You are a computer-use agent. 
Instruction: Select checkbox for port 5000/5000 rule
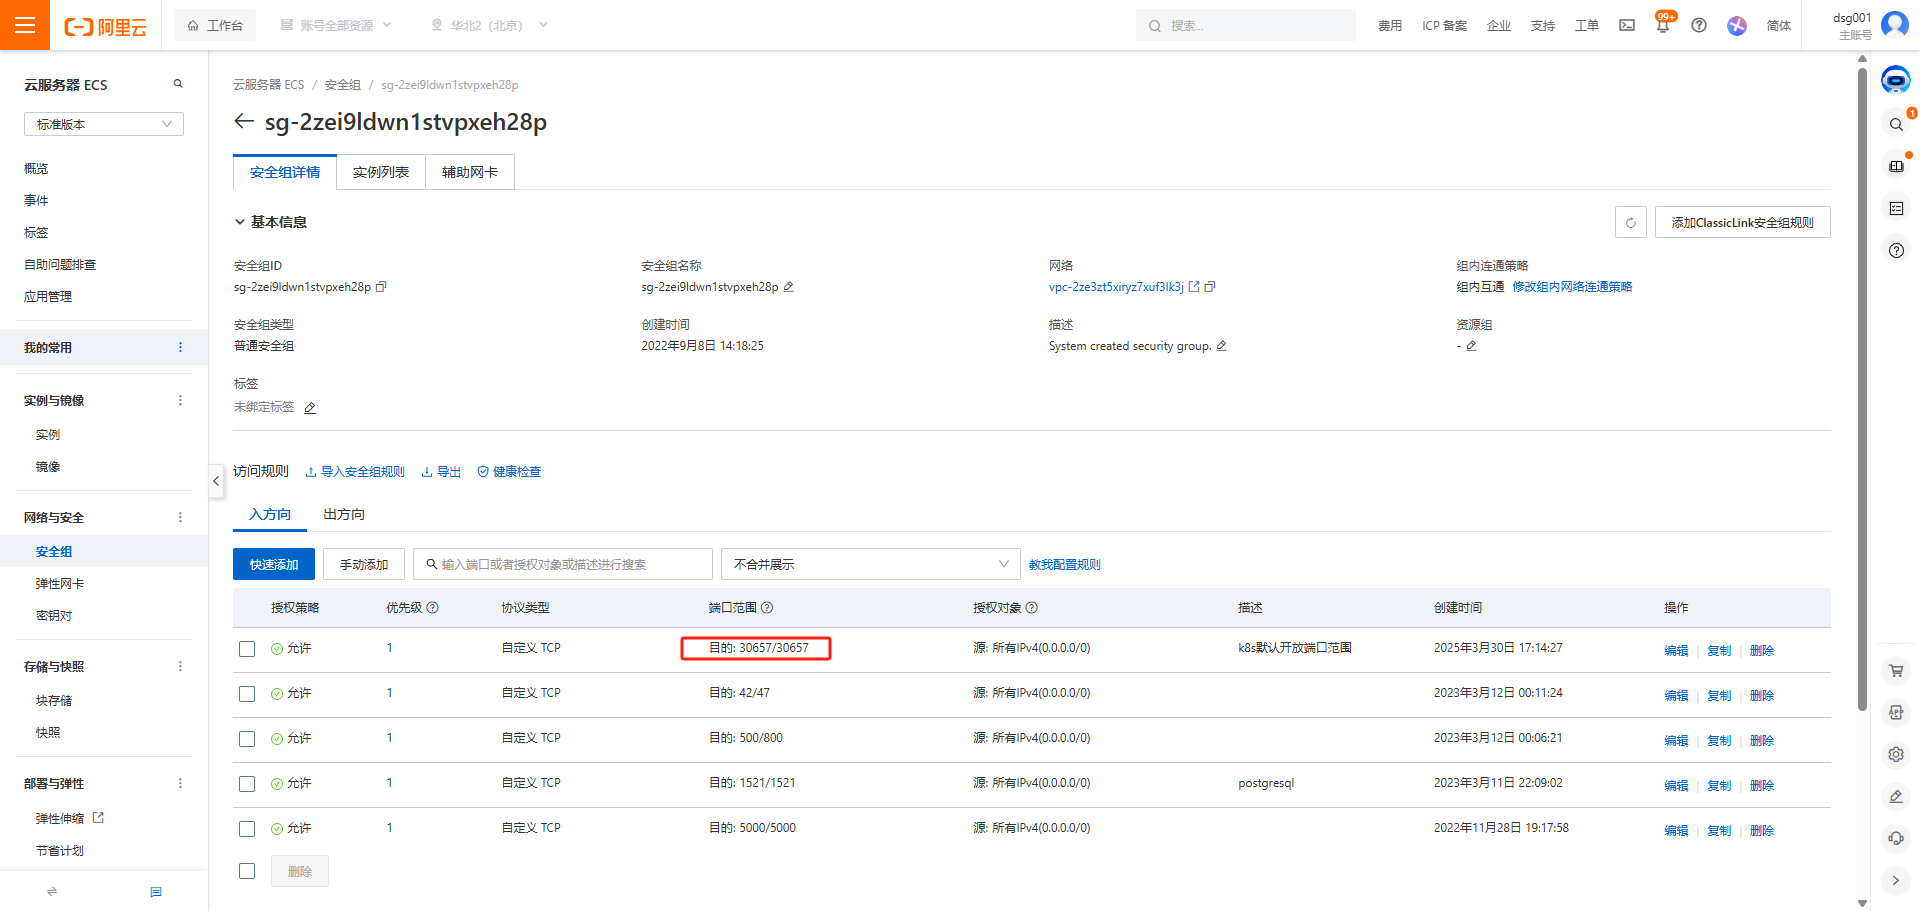pos(247,829)
